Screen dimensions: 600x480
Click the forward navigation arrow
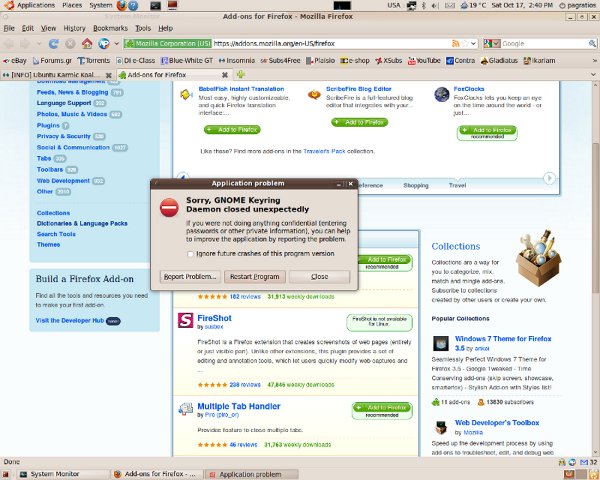[x=25, y=44]
